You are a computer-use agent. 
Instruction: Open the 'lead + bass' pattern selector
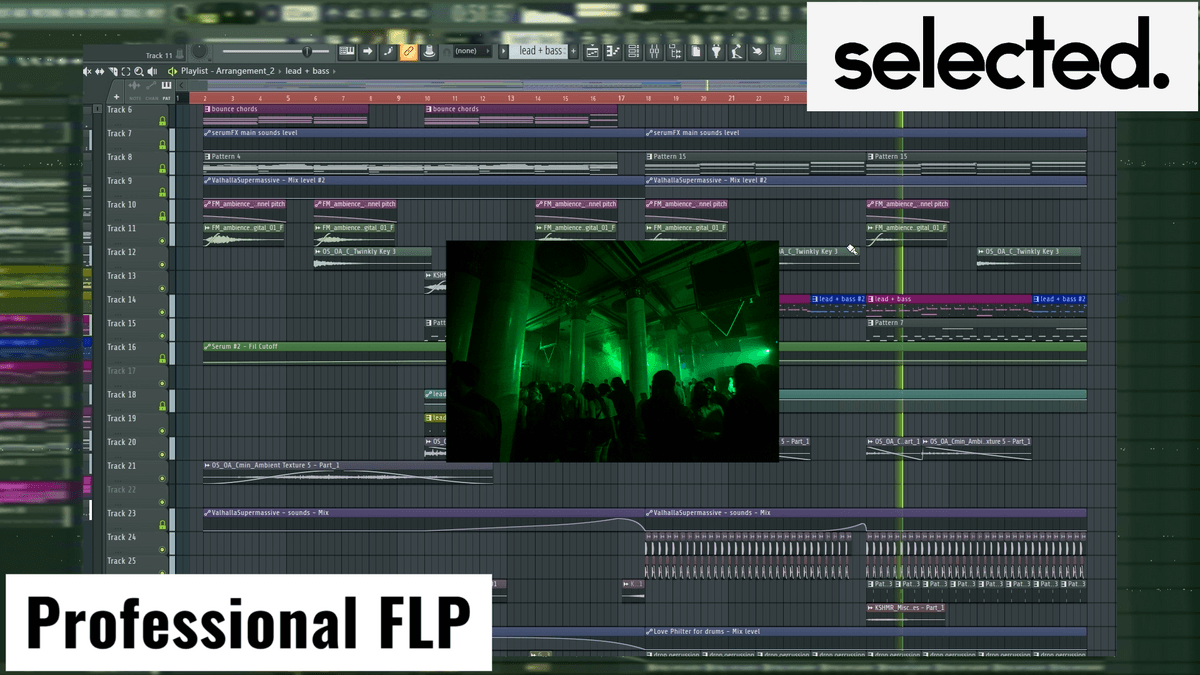[540, 51]
